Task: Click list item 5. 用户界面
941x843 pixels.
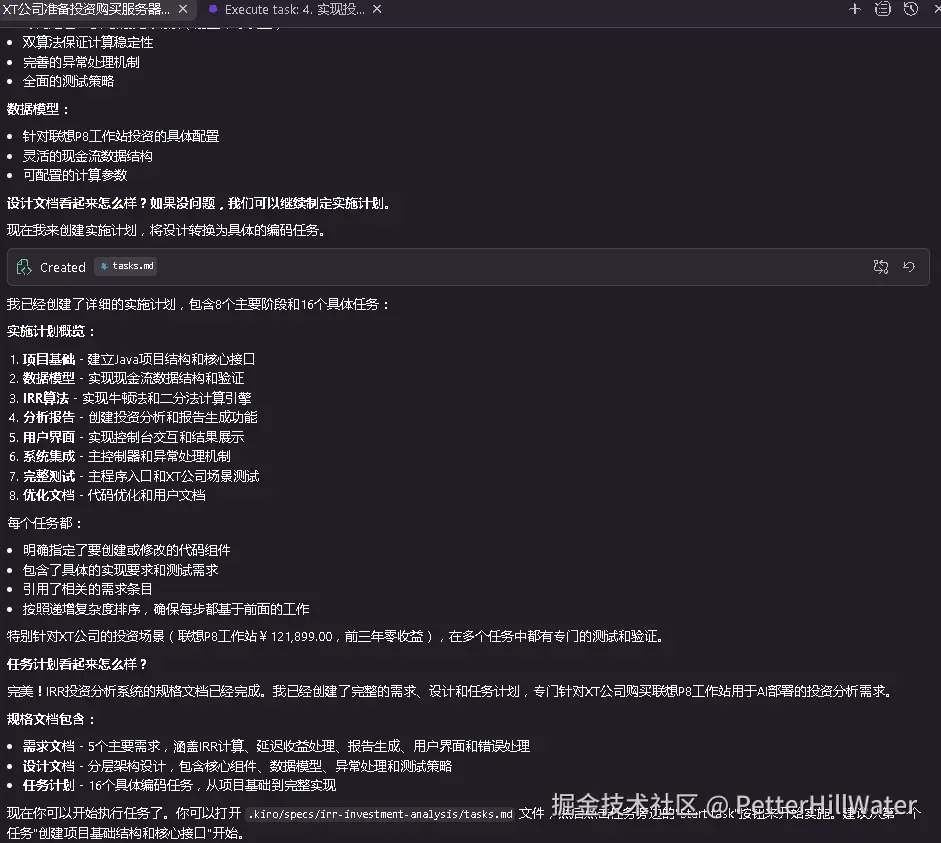Action: tap(127, 437)
